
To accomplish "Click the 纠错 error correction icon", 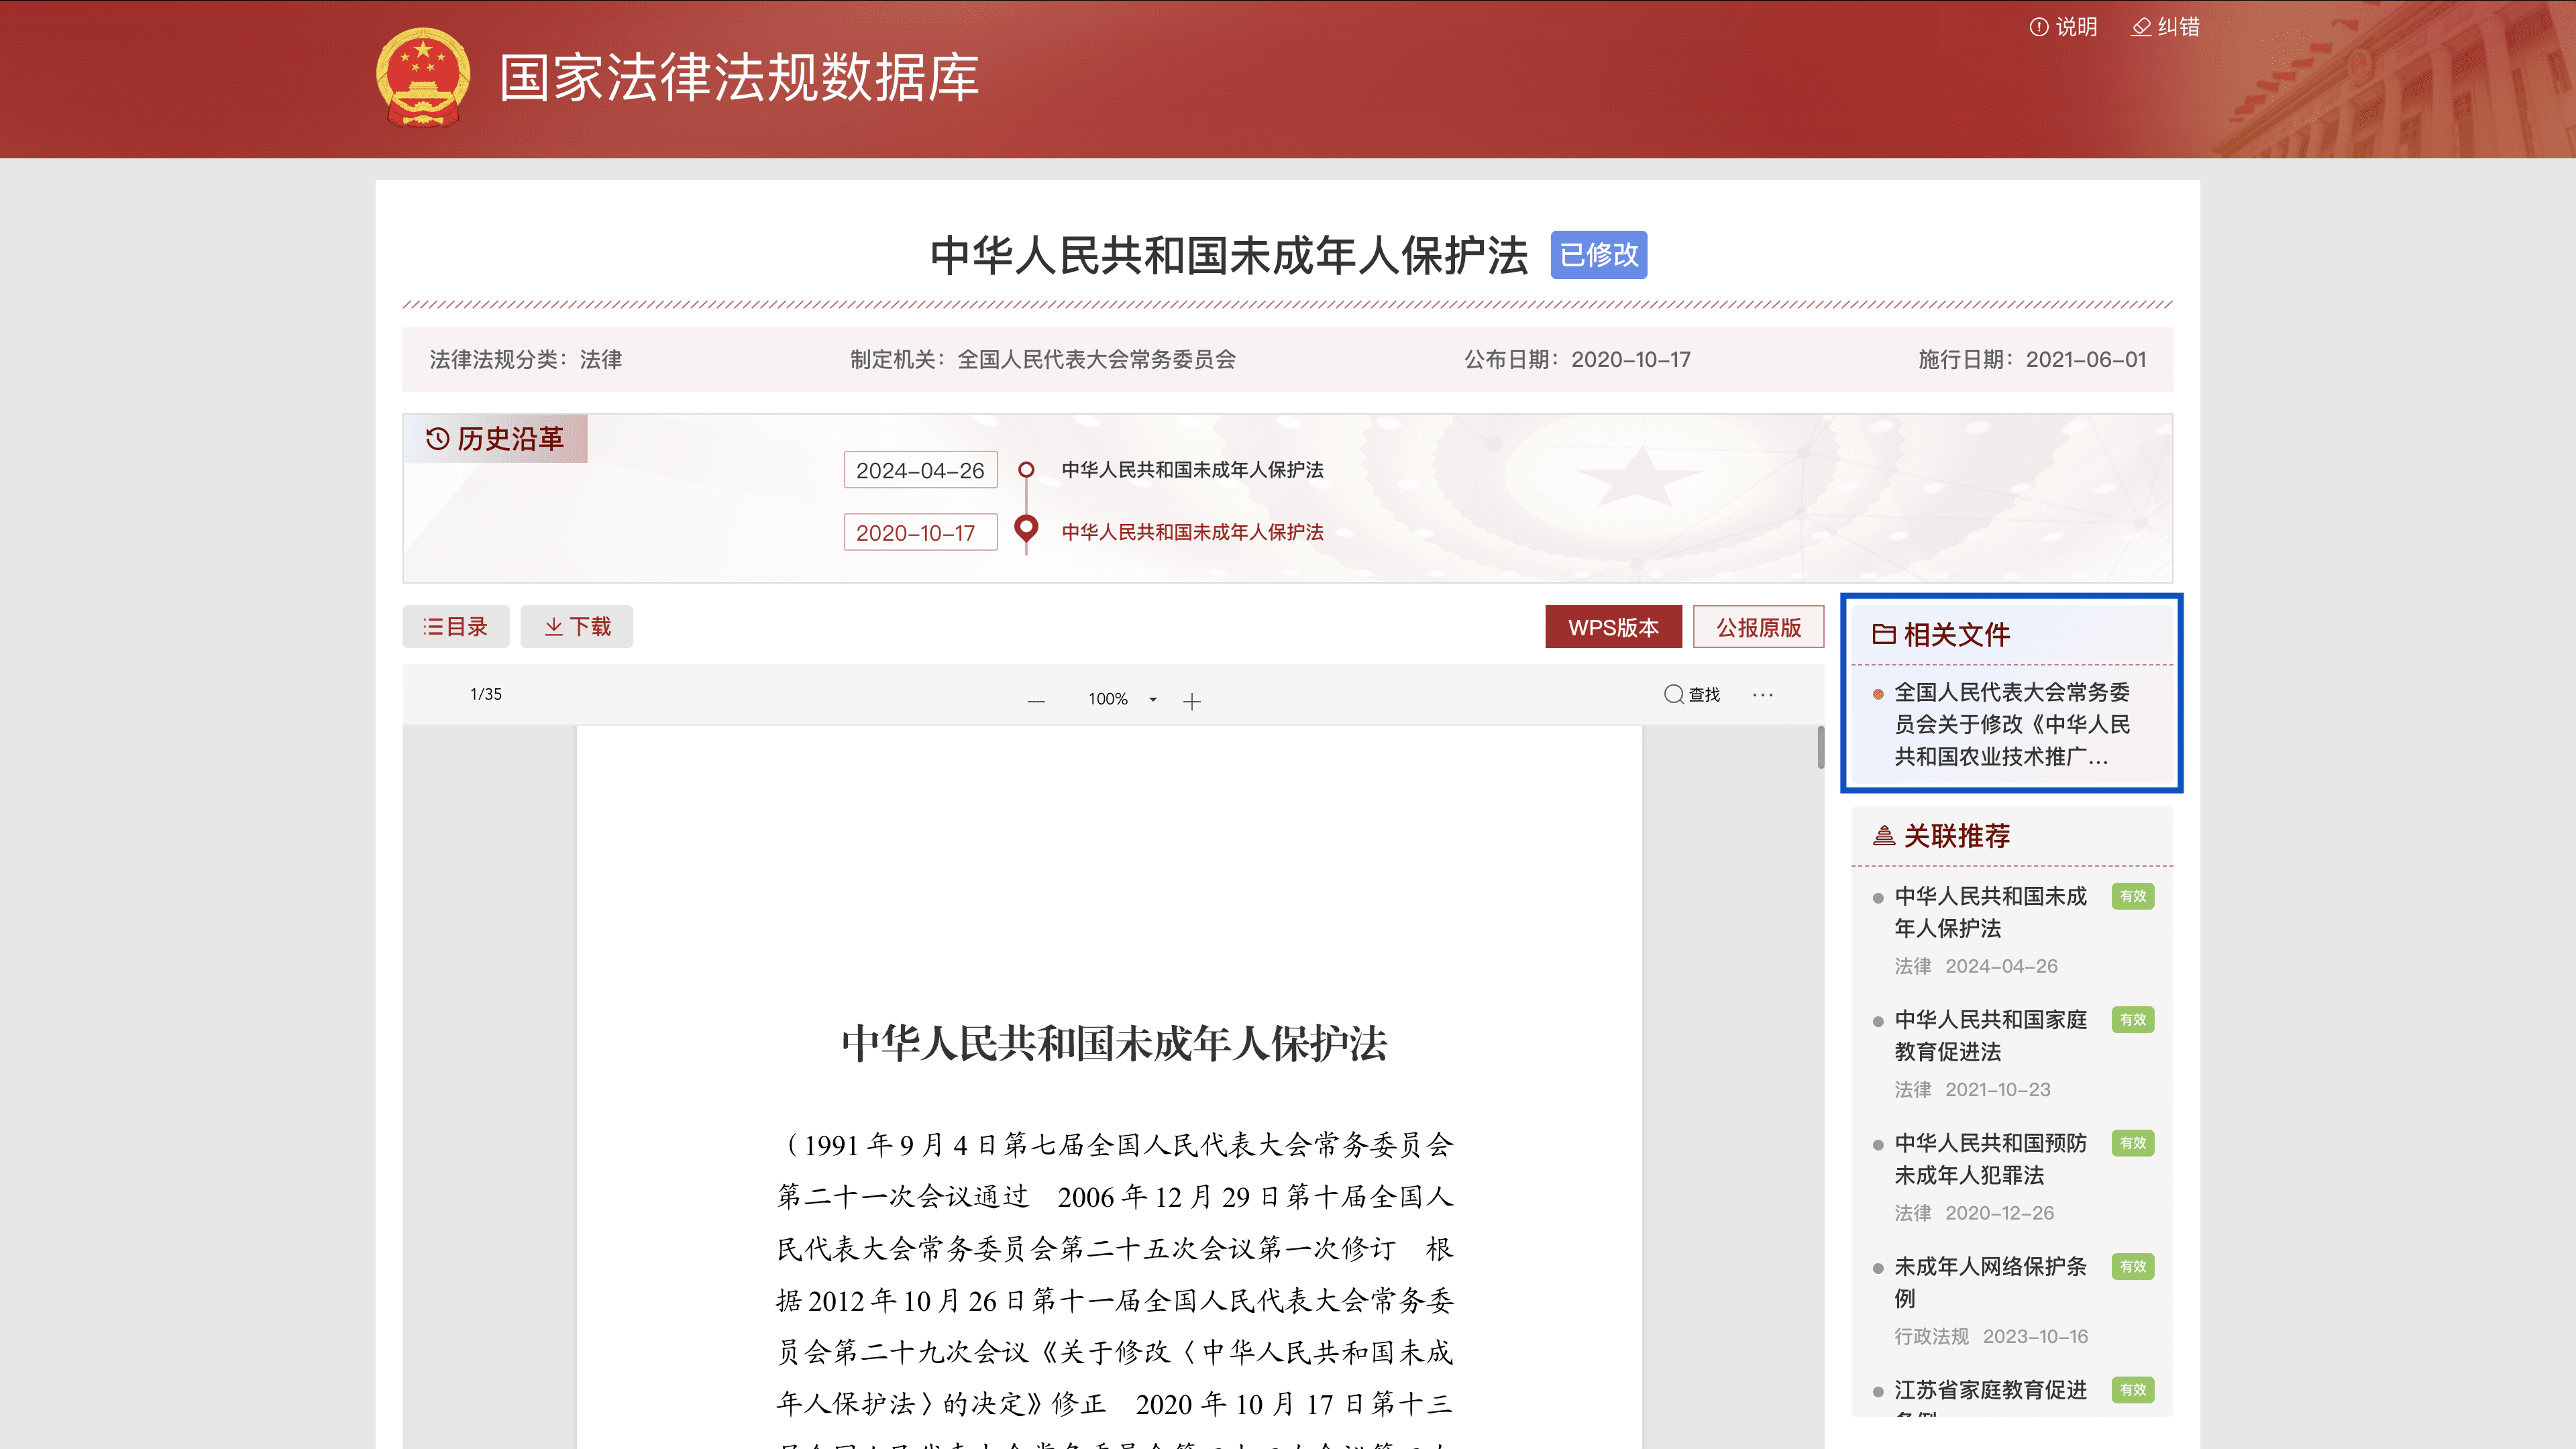I will (2141, 27).
